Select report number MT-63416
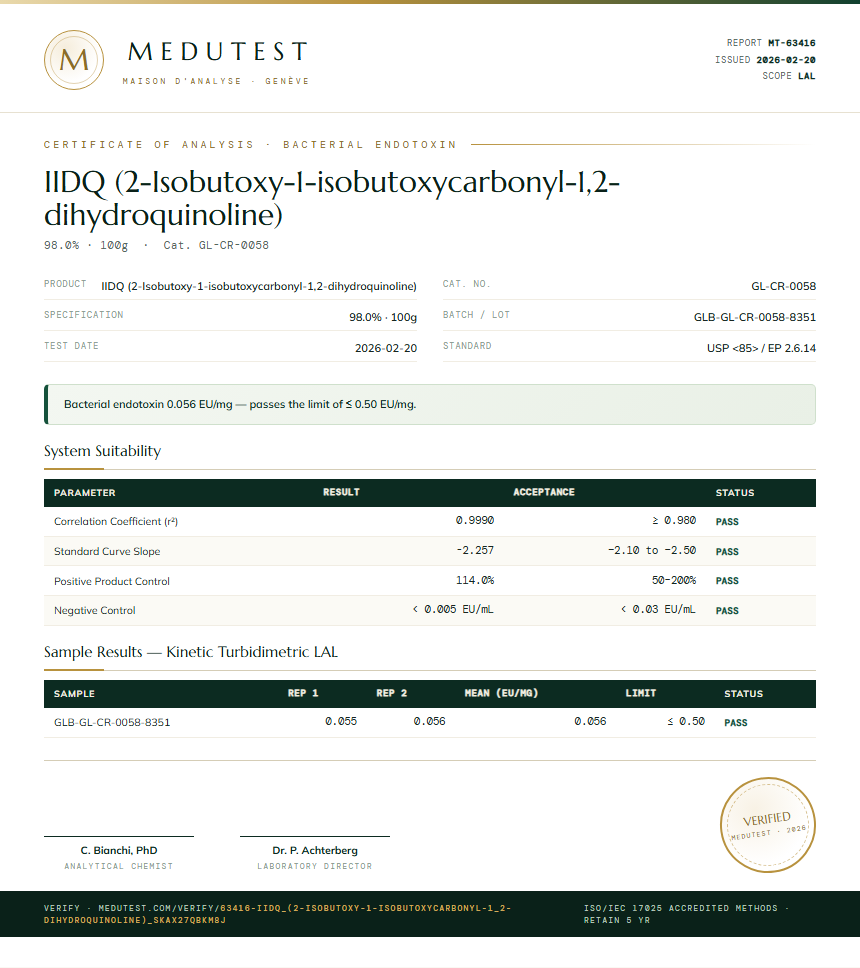The width and height of the screenshot is (860, 968). point(791,43)
